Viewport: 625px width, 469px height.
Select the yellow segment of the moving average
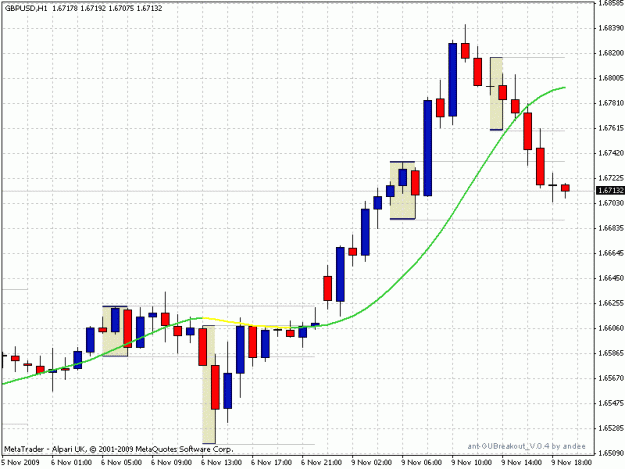247,323
